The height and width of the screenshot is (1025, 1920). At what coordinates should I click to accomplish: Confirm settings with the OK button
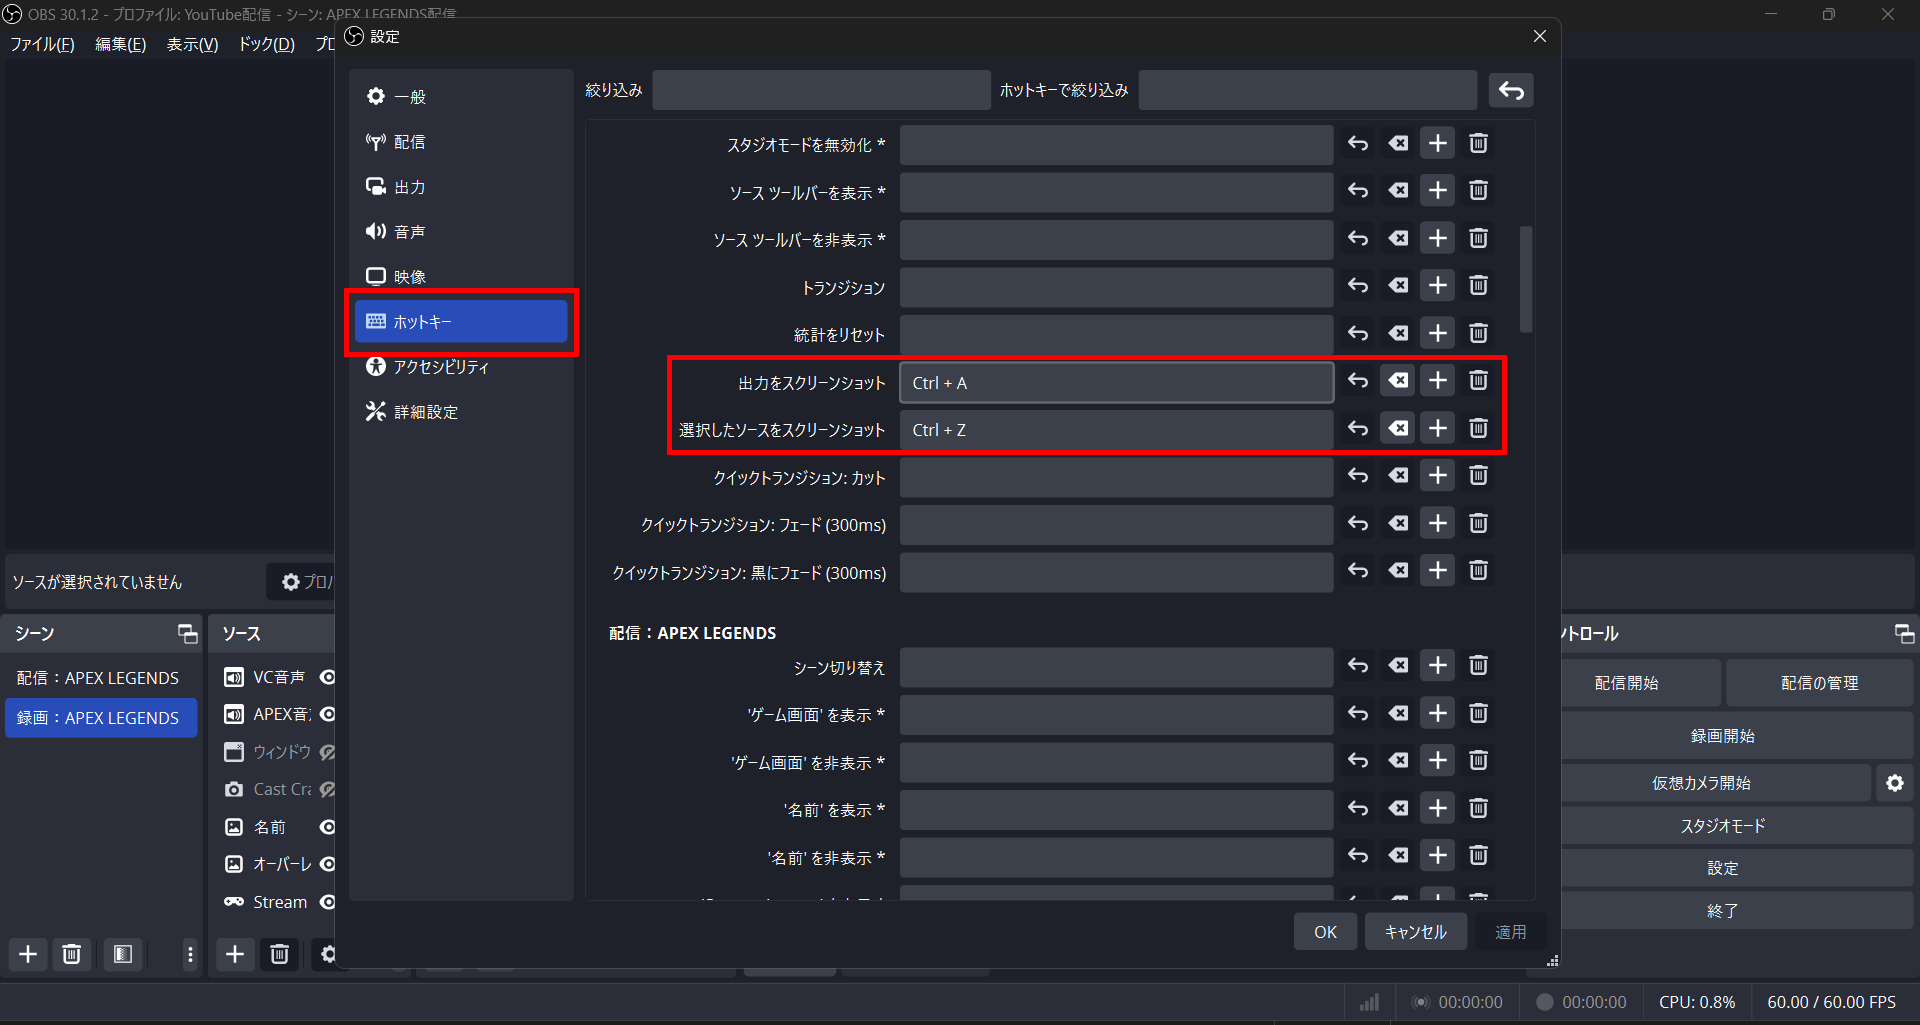pos(1325,932)
